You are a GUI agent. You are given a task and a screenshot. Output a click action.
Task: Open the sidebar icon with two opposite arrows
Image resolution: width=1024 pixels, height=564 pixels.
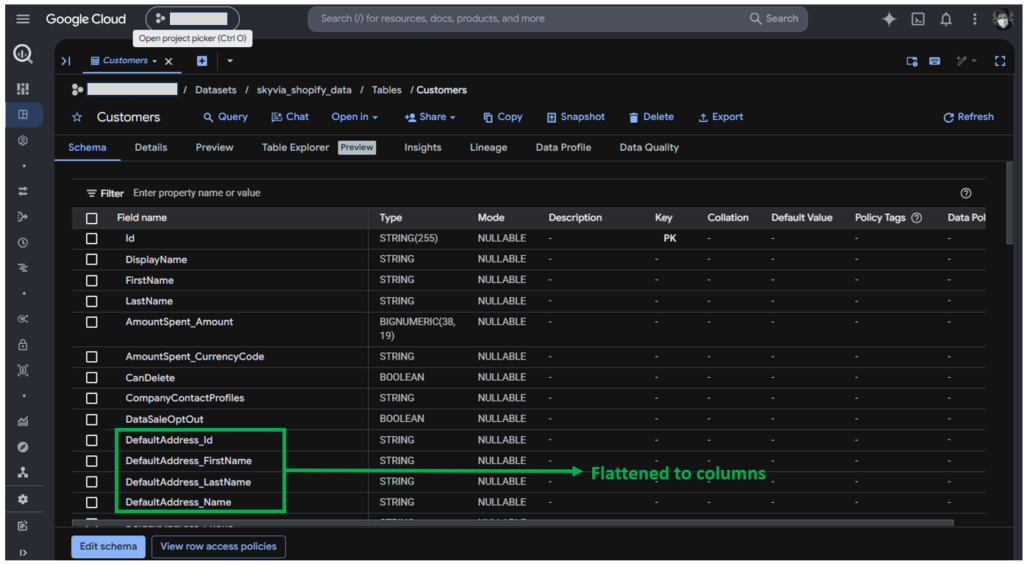pyautogui.click(x=23, y=191)
